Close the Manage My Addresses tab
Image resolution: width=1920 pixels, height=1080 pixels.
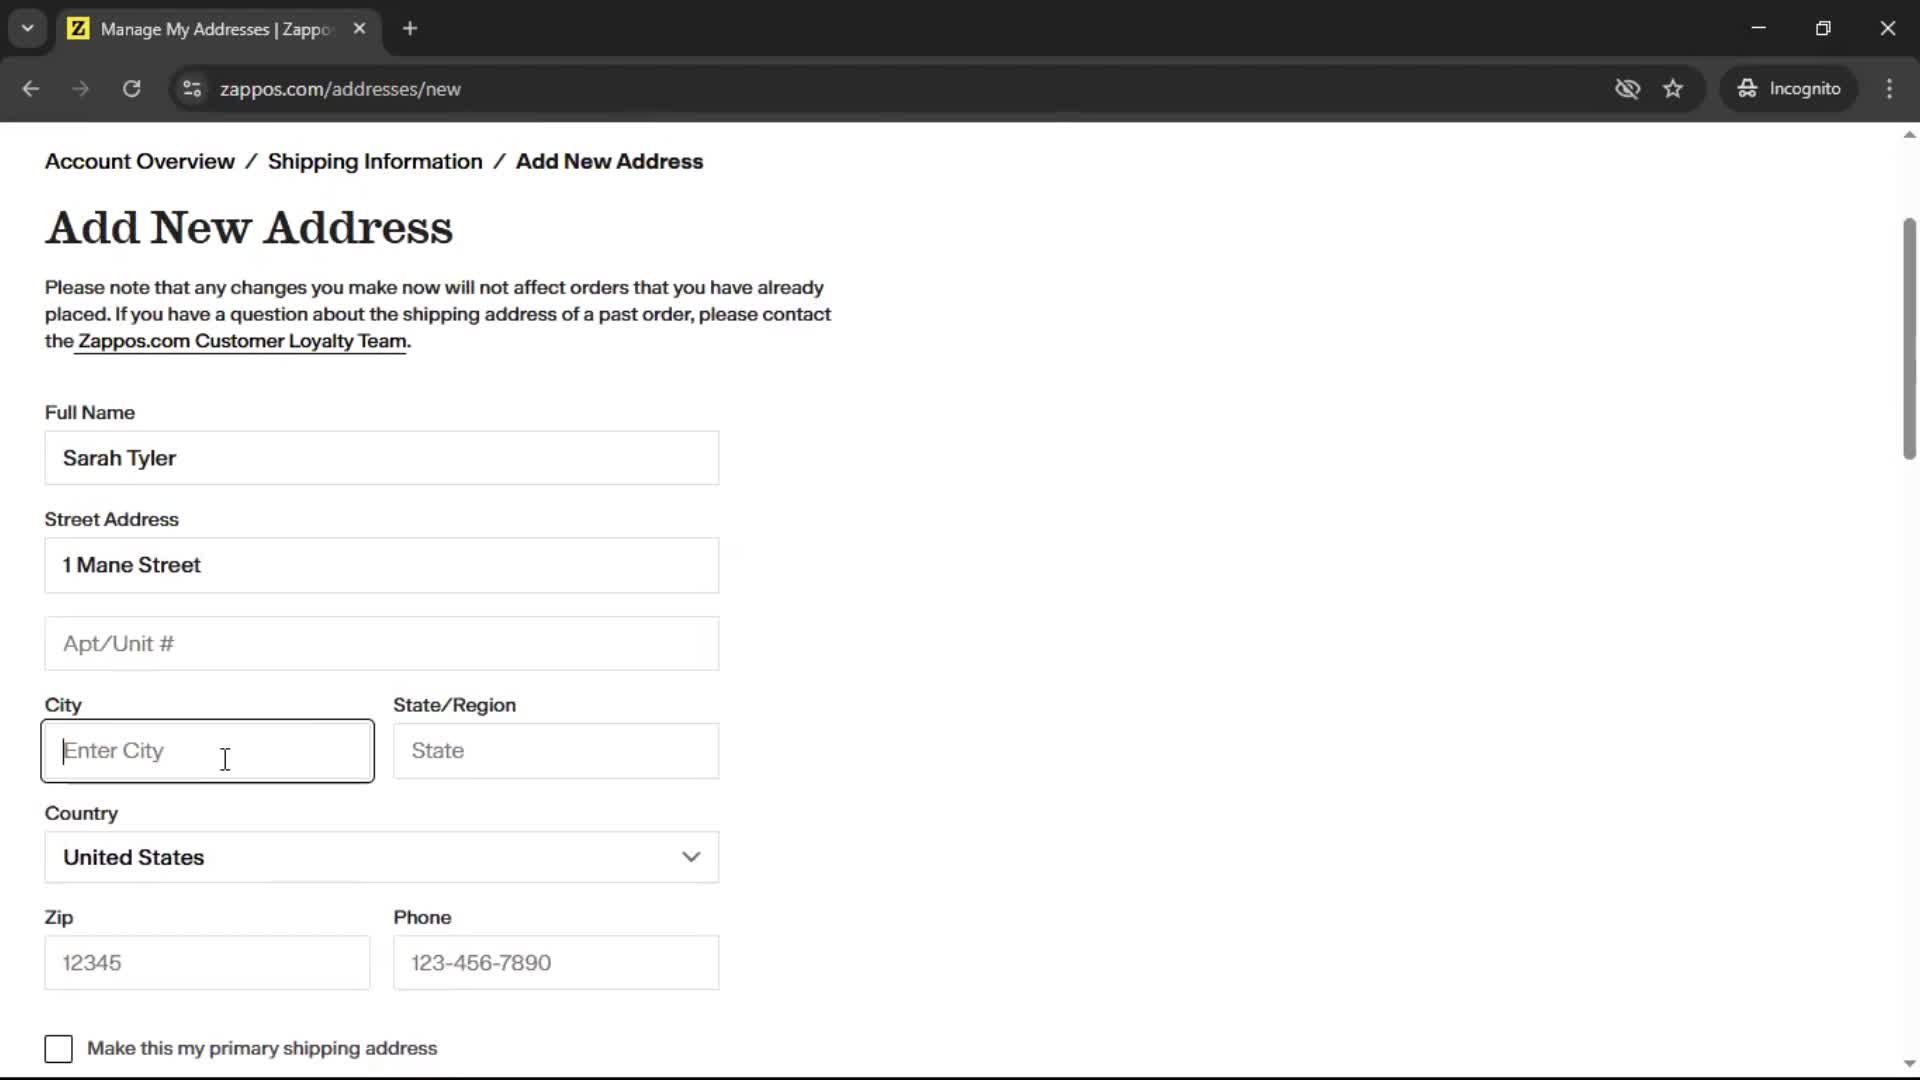pyautogui.click(x=359, y=29)
